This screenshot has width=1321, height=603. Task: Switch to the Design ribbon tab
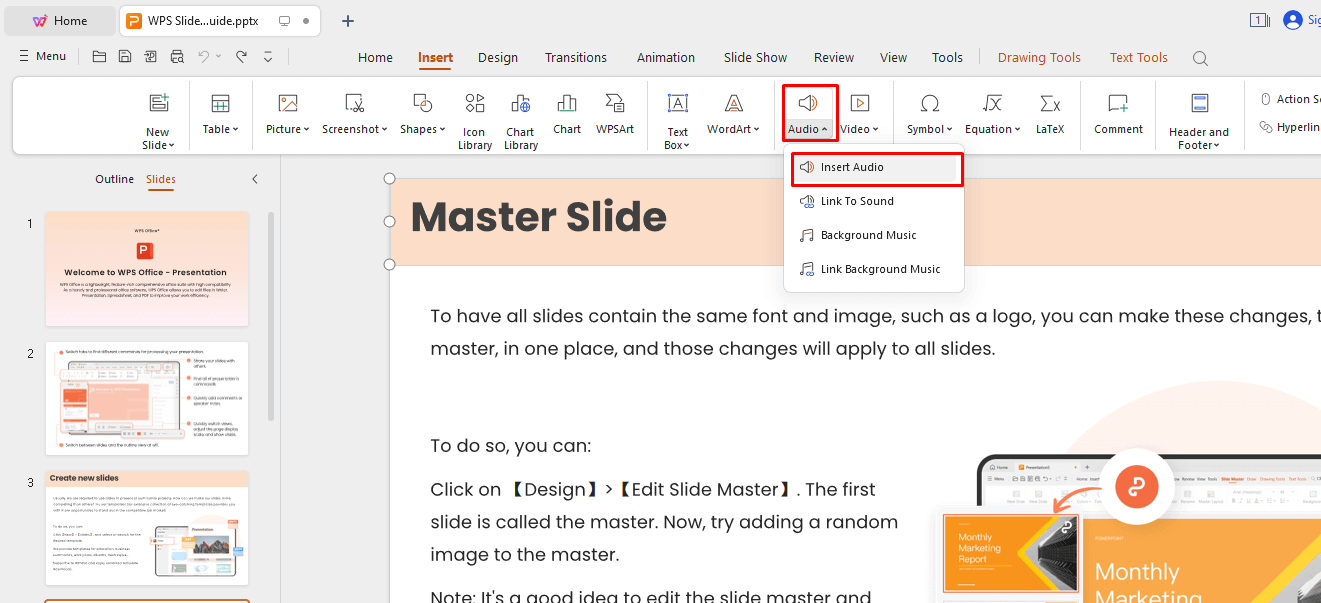tap(497, 57)
